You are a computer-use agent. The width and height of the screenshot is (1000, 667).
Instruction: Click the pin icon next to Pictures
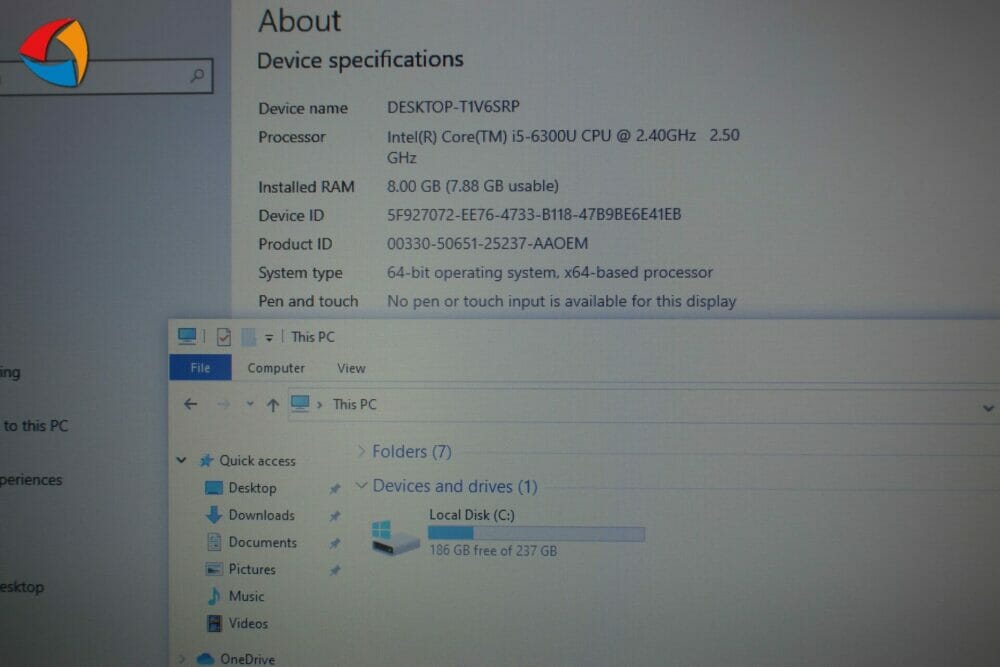point(335,570)
